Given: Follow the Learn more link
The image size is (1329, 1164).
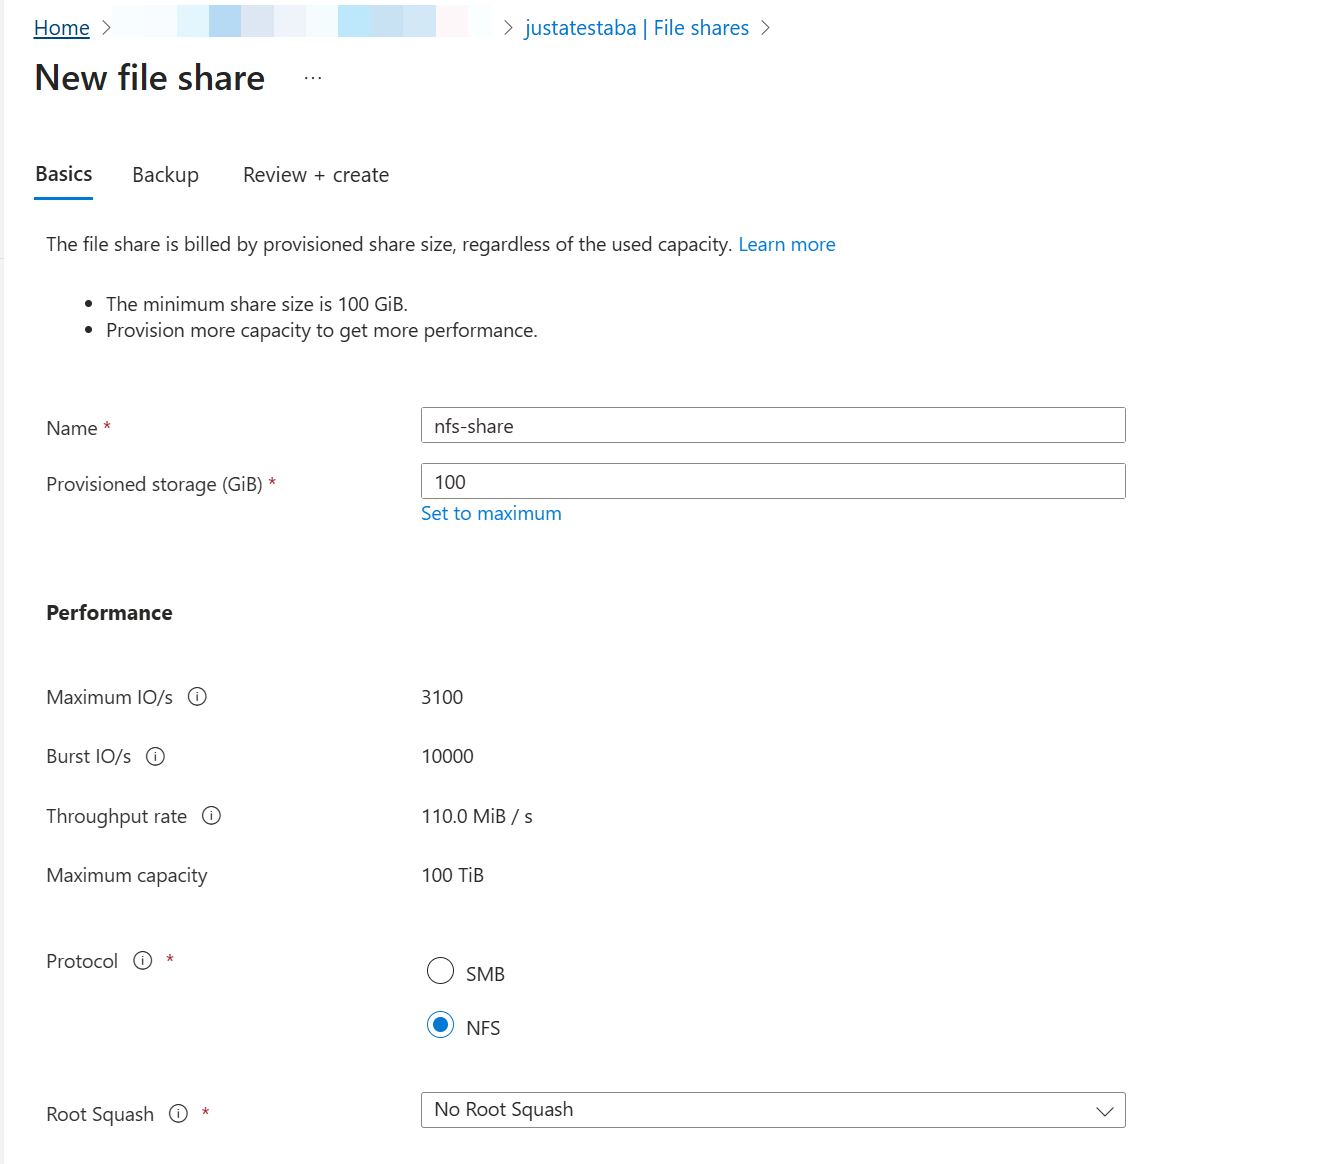Looking at the screenshot, I should (x=787, y=245).
